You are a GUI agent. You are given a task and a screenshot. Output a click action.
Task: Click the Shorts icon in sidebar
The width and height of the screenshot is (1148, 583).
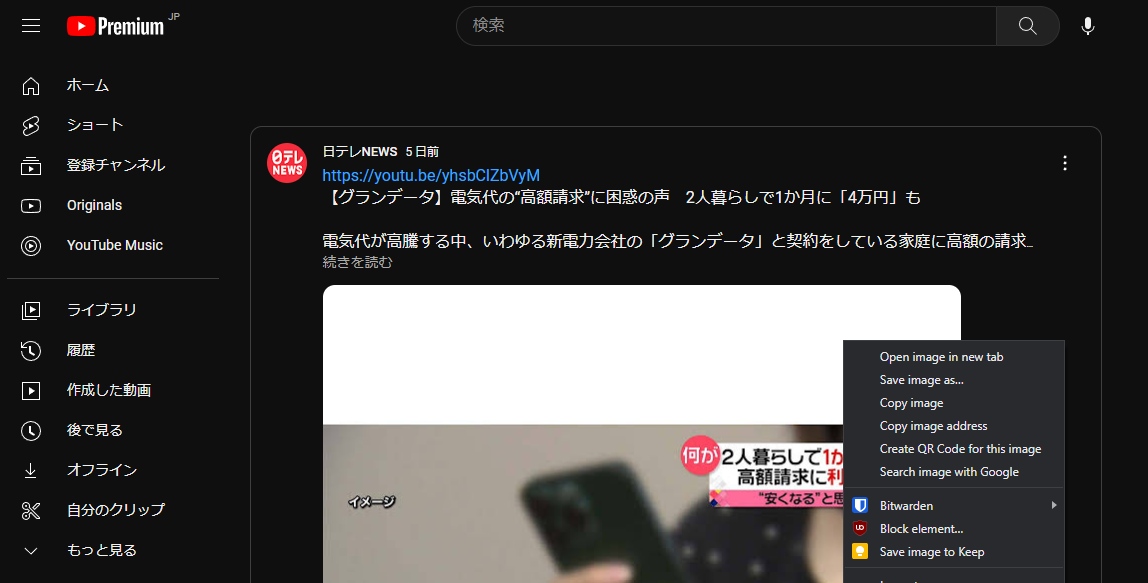(x=31, y=126)
